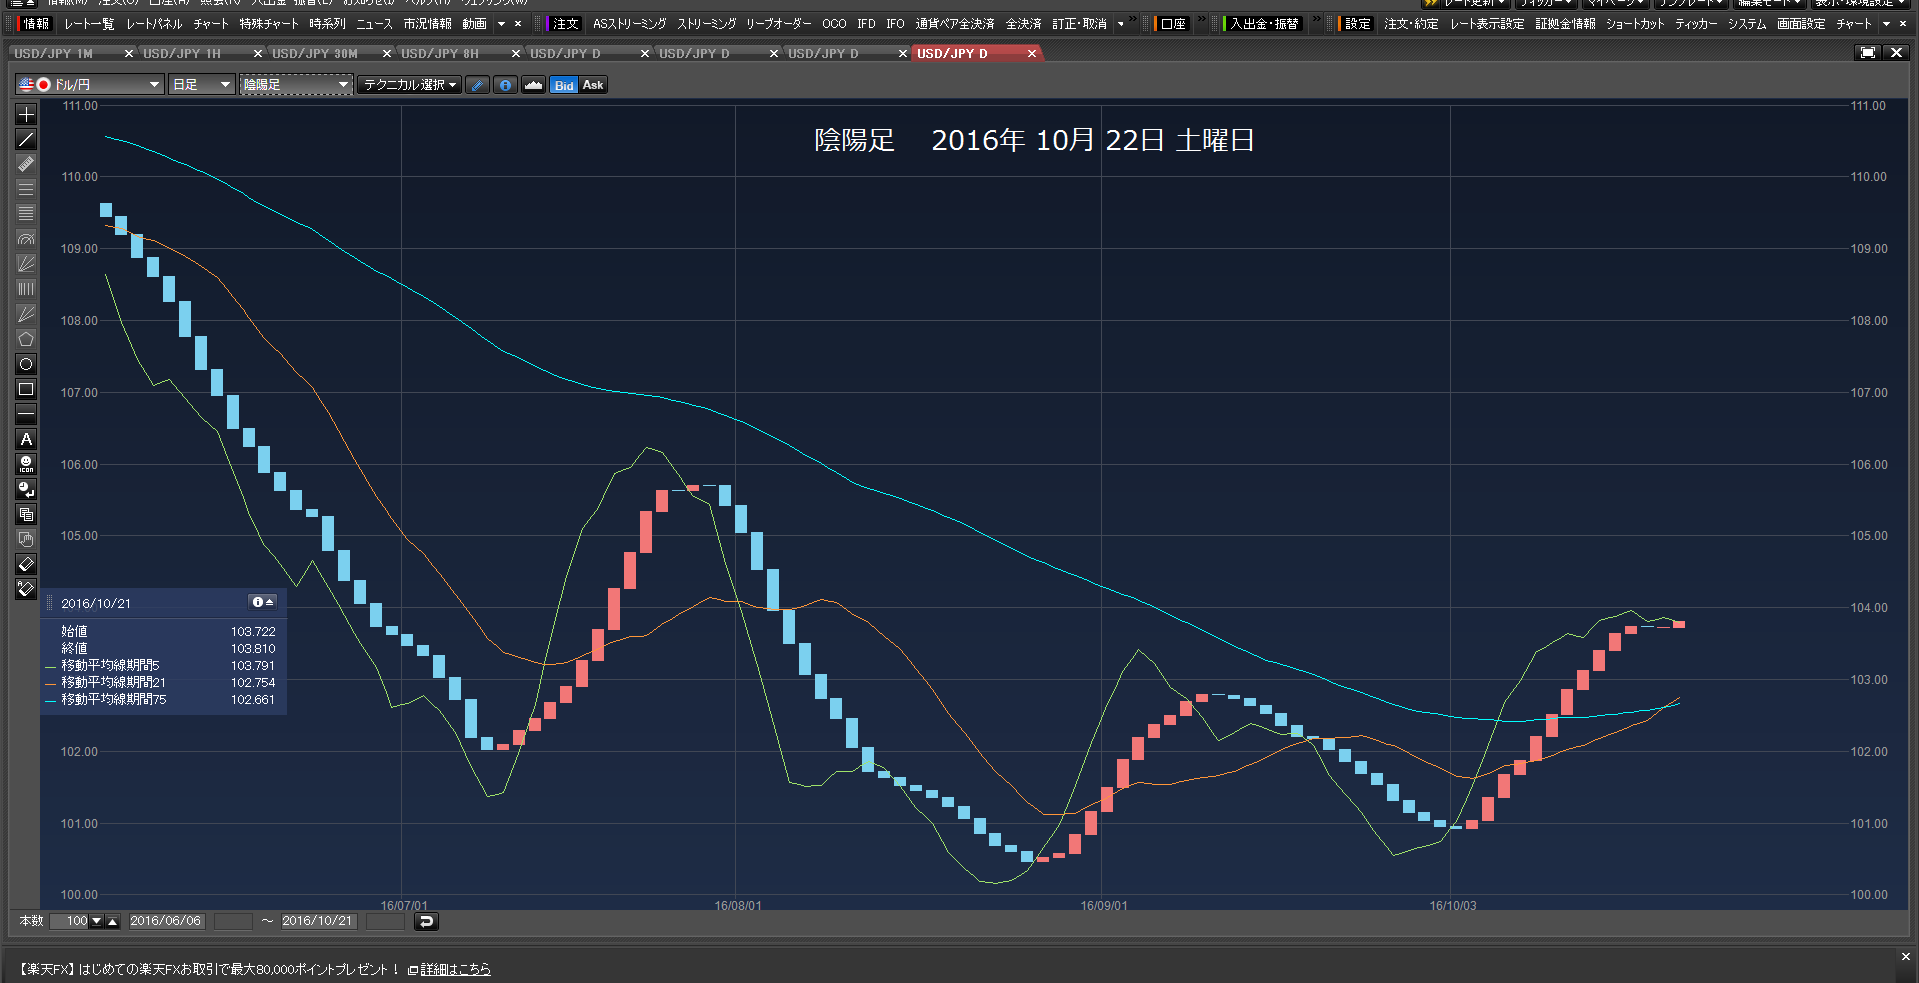Show hidden 口座 toolbar items chevron

coord(1201,20)
